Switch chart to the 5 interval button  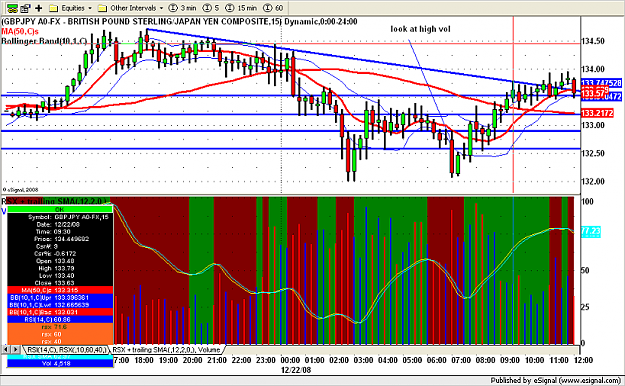click(x=212, y=8)
